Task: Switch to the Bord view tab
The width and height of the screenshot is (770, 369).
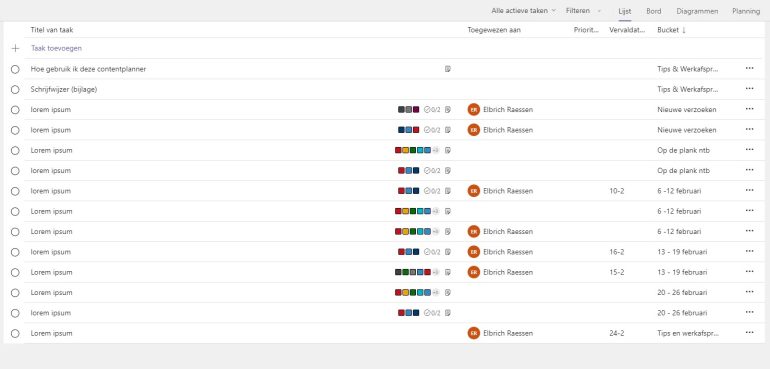Action: pos(654,11)
